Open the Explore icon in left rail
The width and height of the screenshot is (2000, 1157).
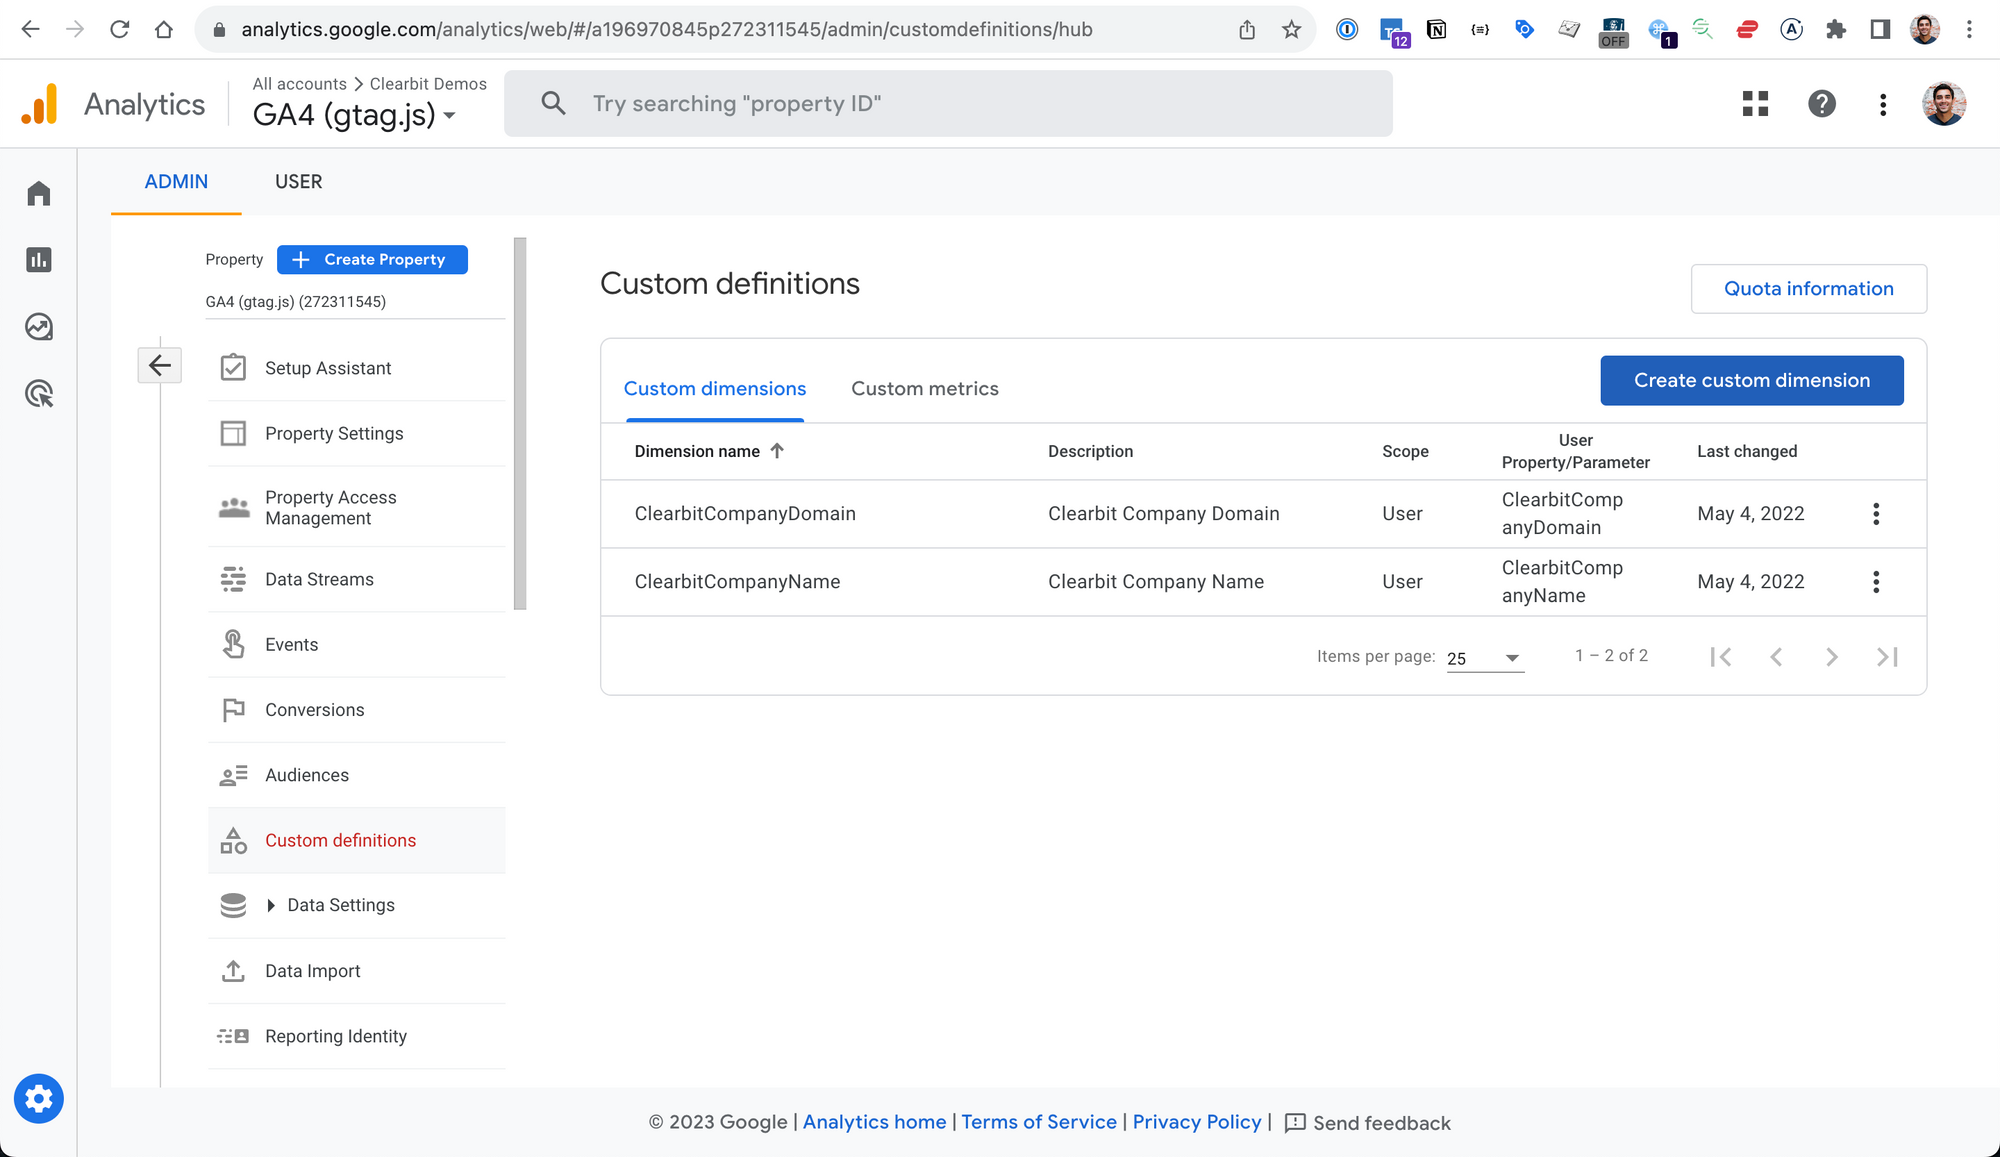point(38,327)
